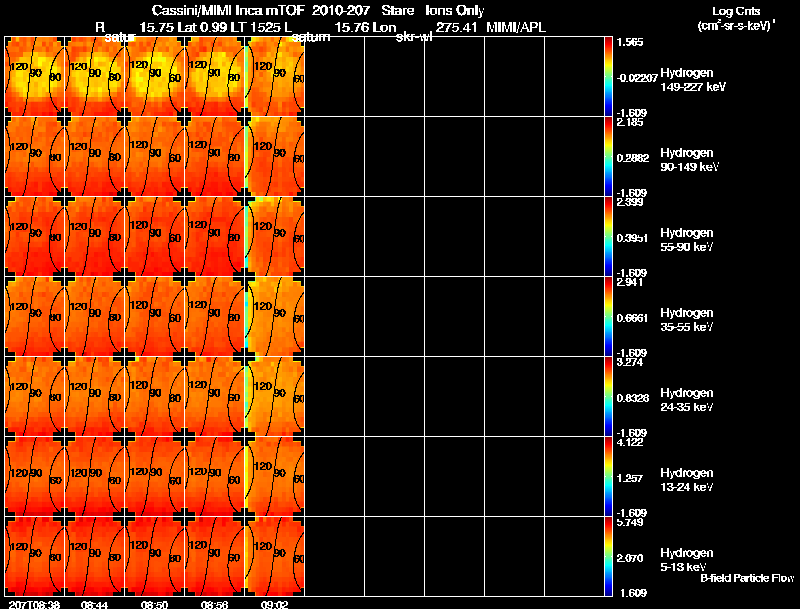Click the 13-24 keV image at 09:02
Viewport: 800px width, 609px height.
tap(275, 476)
